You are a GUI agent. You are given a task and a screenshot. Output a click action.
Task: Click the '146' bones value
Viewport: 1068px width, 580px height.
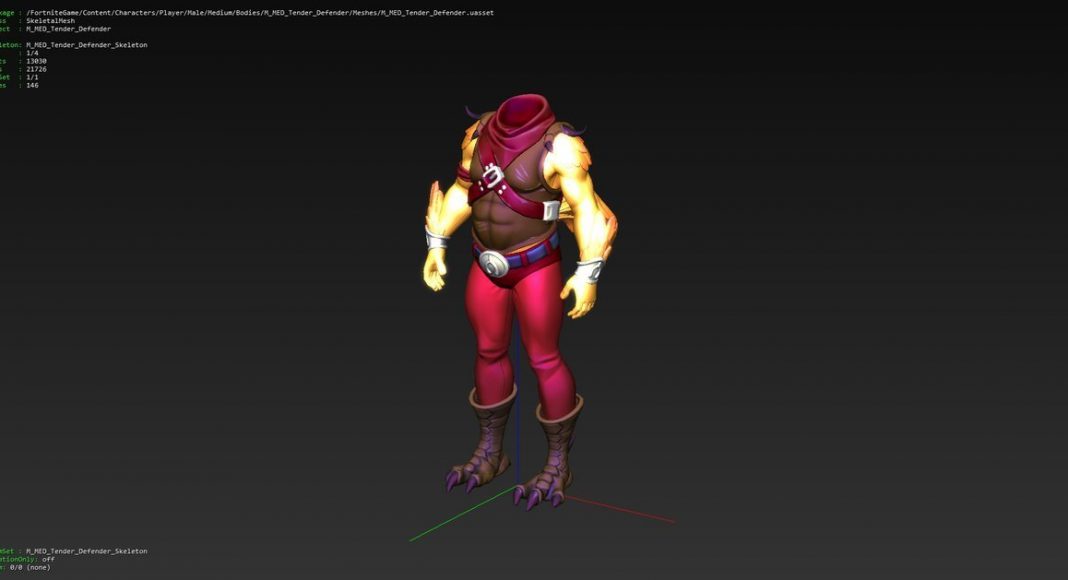32,86
